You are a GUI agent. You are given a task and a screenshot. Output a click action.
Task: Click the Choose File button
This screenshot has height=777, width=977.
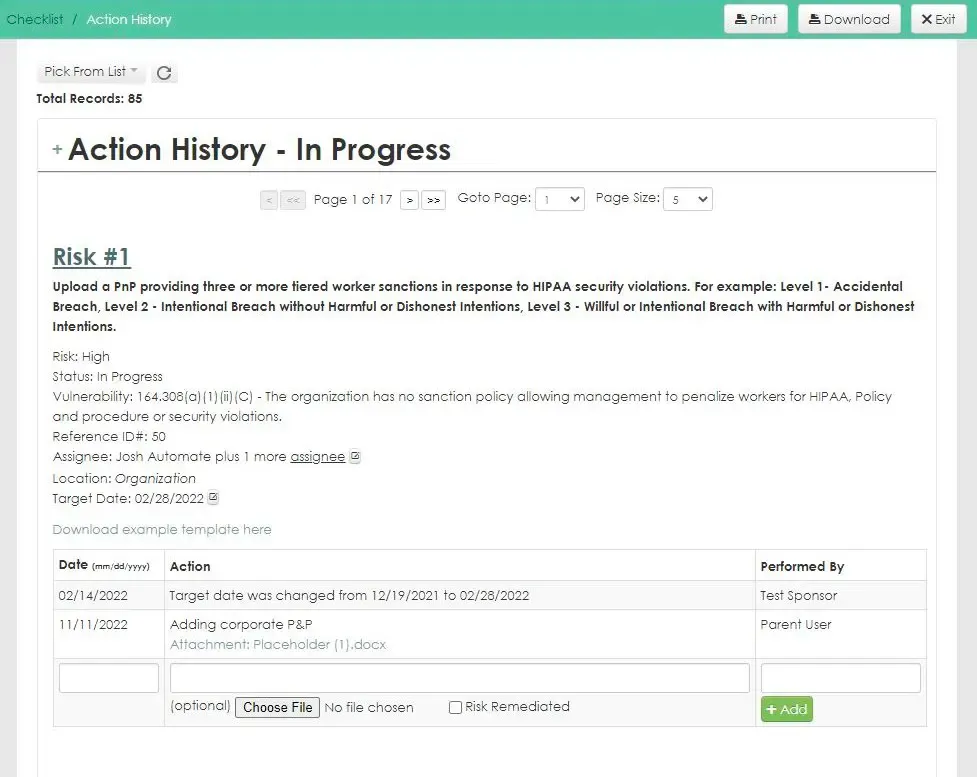pos(277,707)
